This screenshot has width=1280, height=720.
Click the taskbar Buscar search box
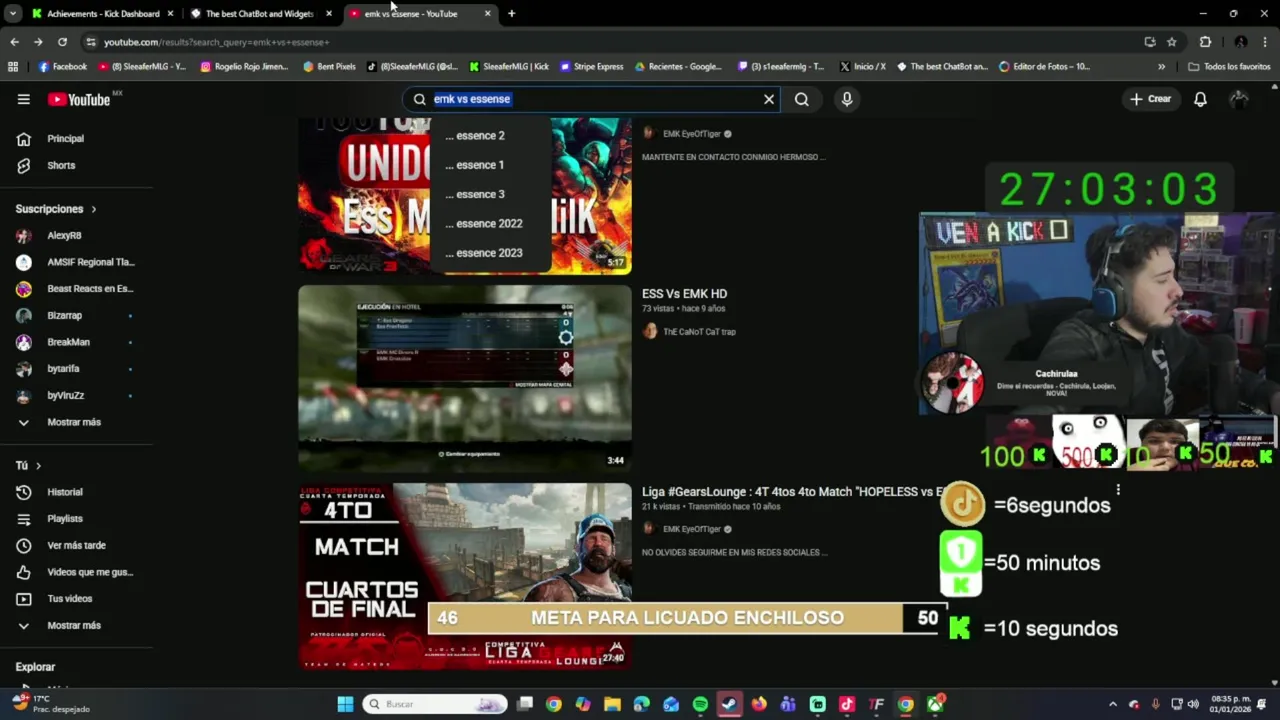pyautogui.click(x=435, y=704)
